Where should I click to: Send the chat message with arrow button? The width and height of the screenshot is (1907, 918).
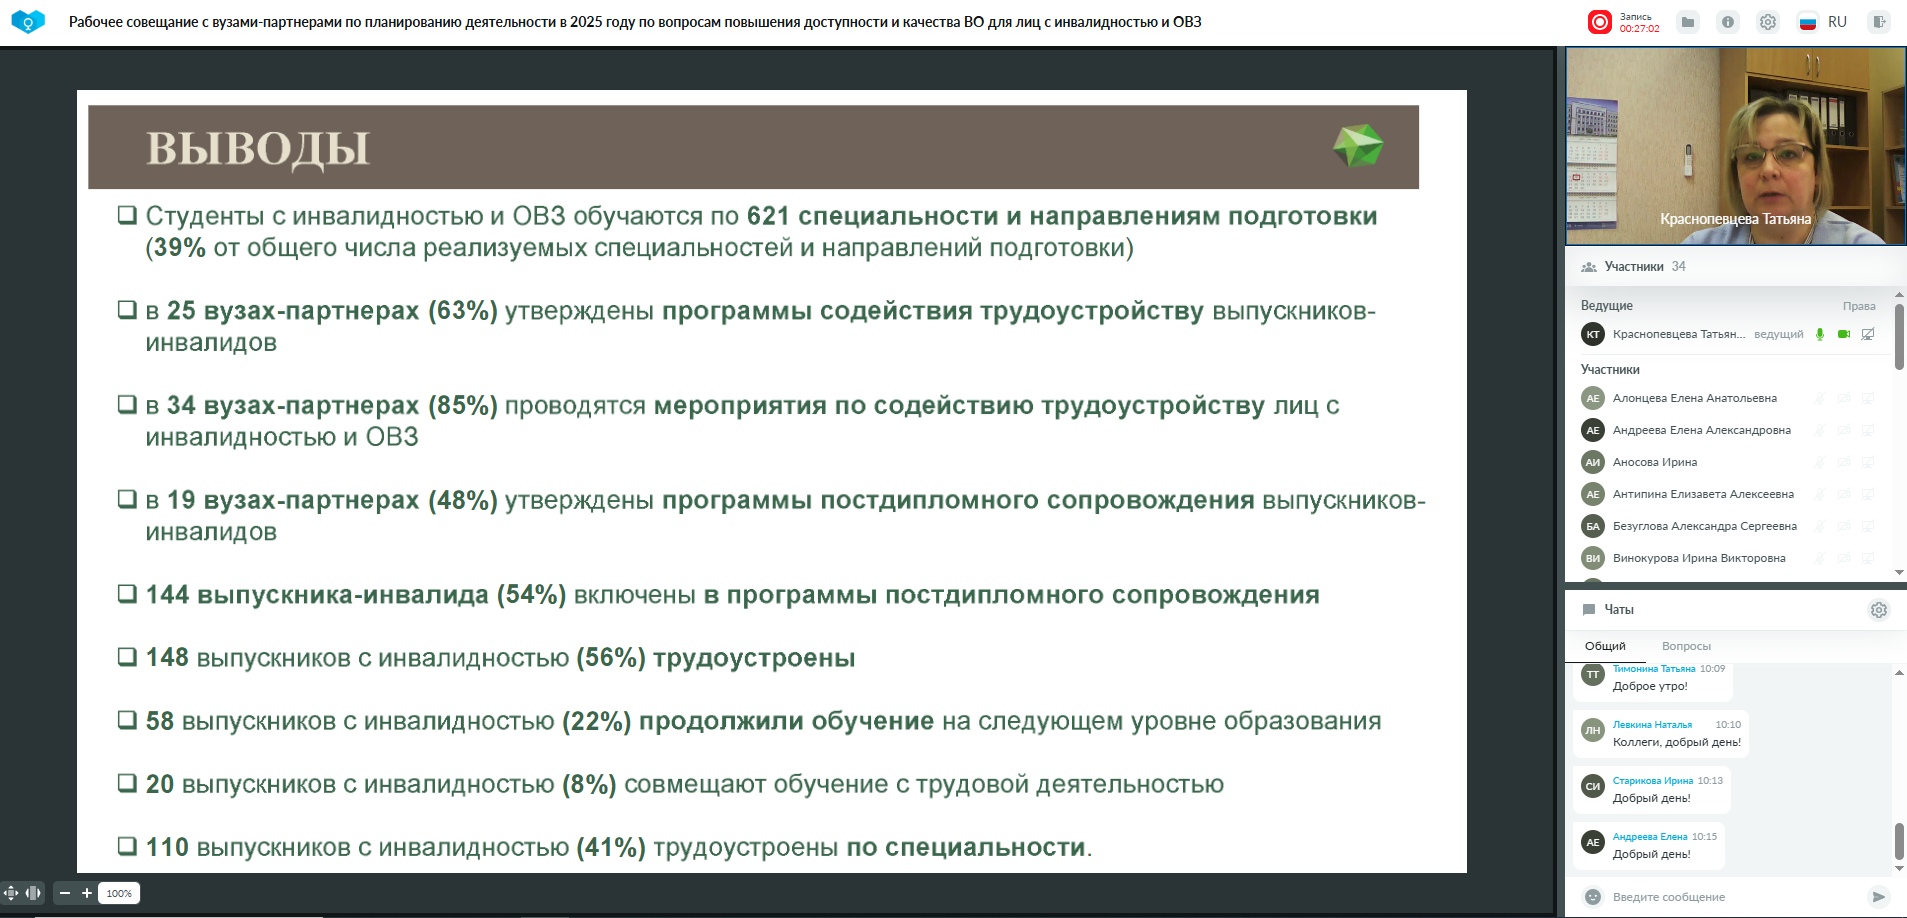click(1879, 897)
